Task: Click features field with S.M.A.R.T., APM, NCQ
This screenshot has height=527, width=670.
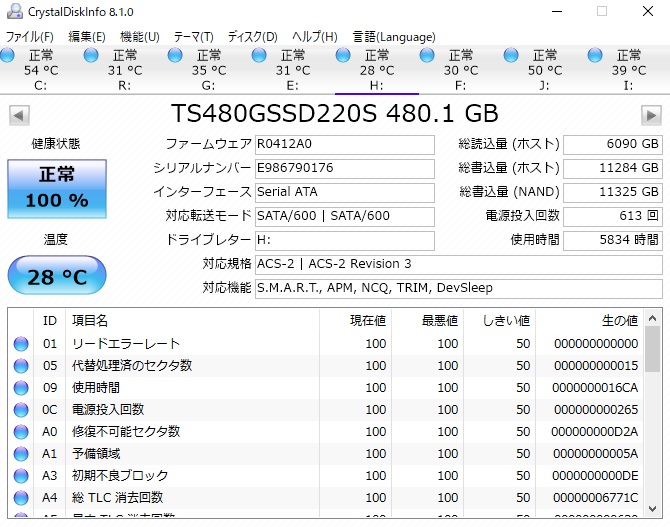Action: click(x=459, y=288)
